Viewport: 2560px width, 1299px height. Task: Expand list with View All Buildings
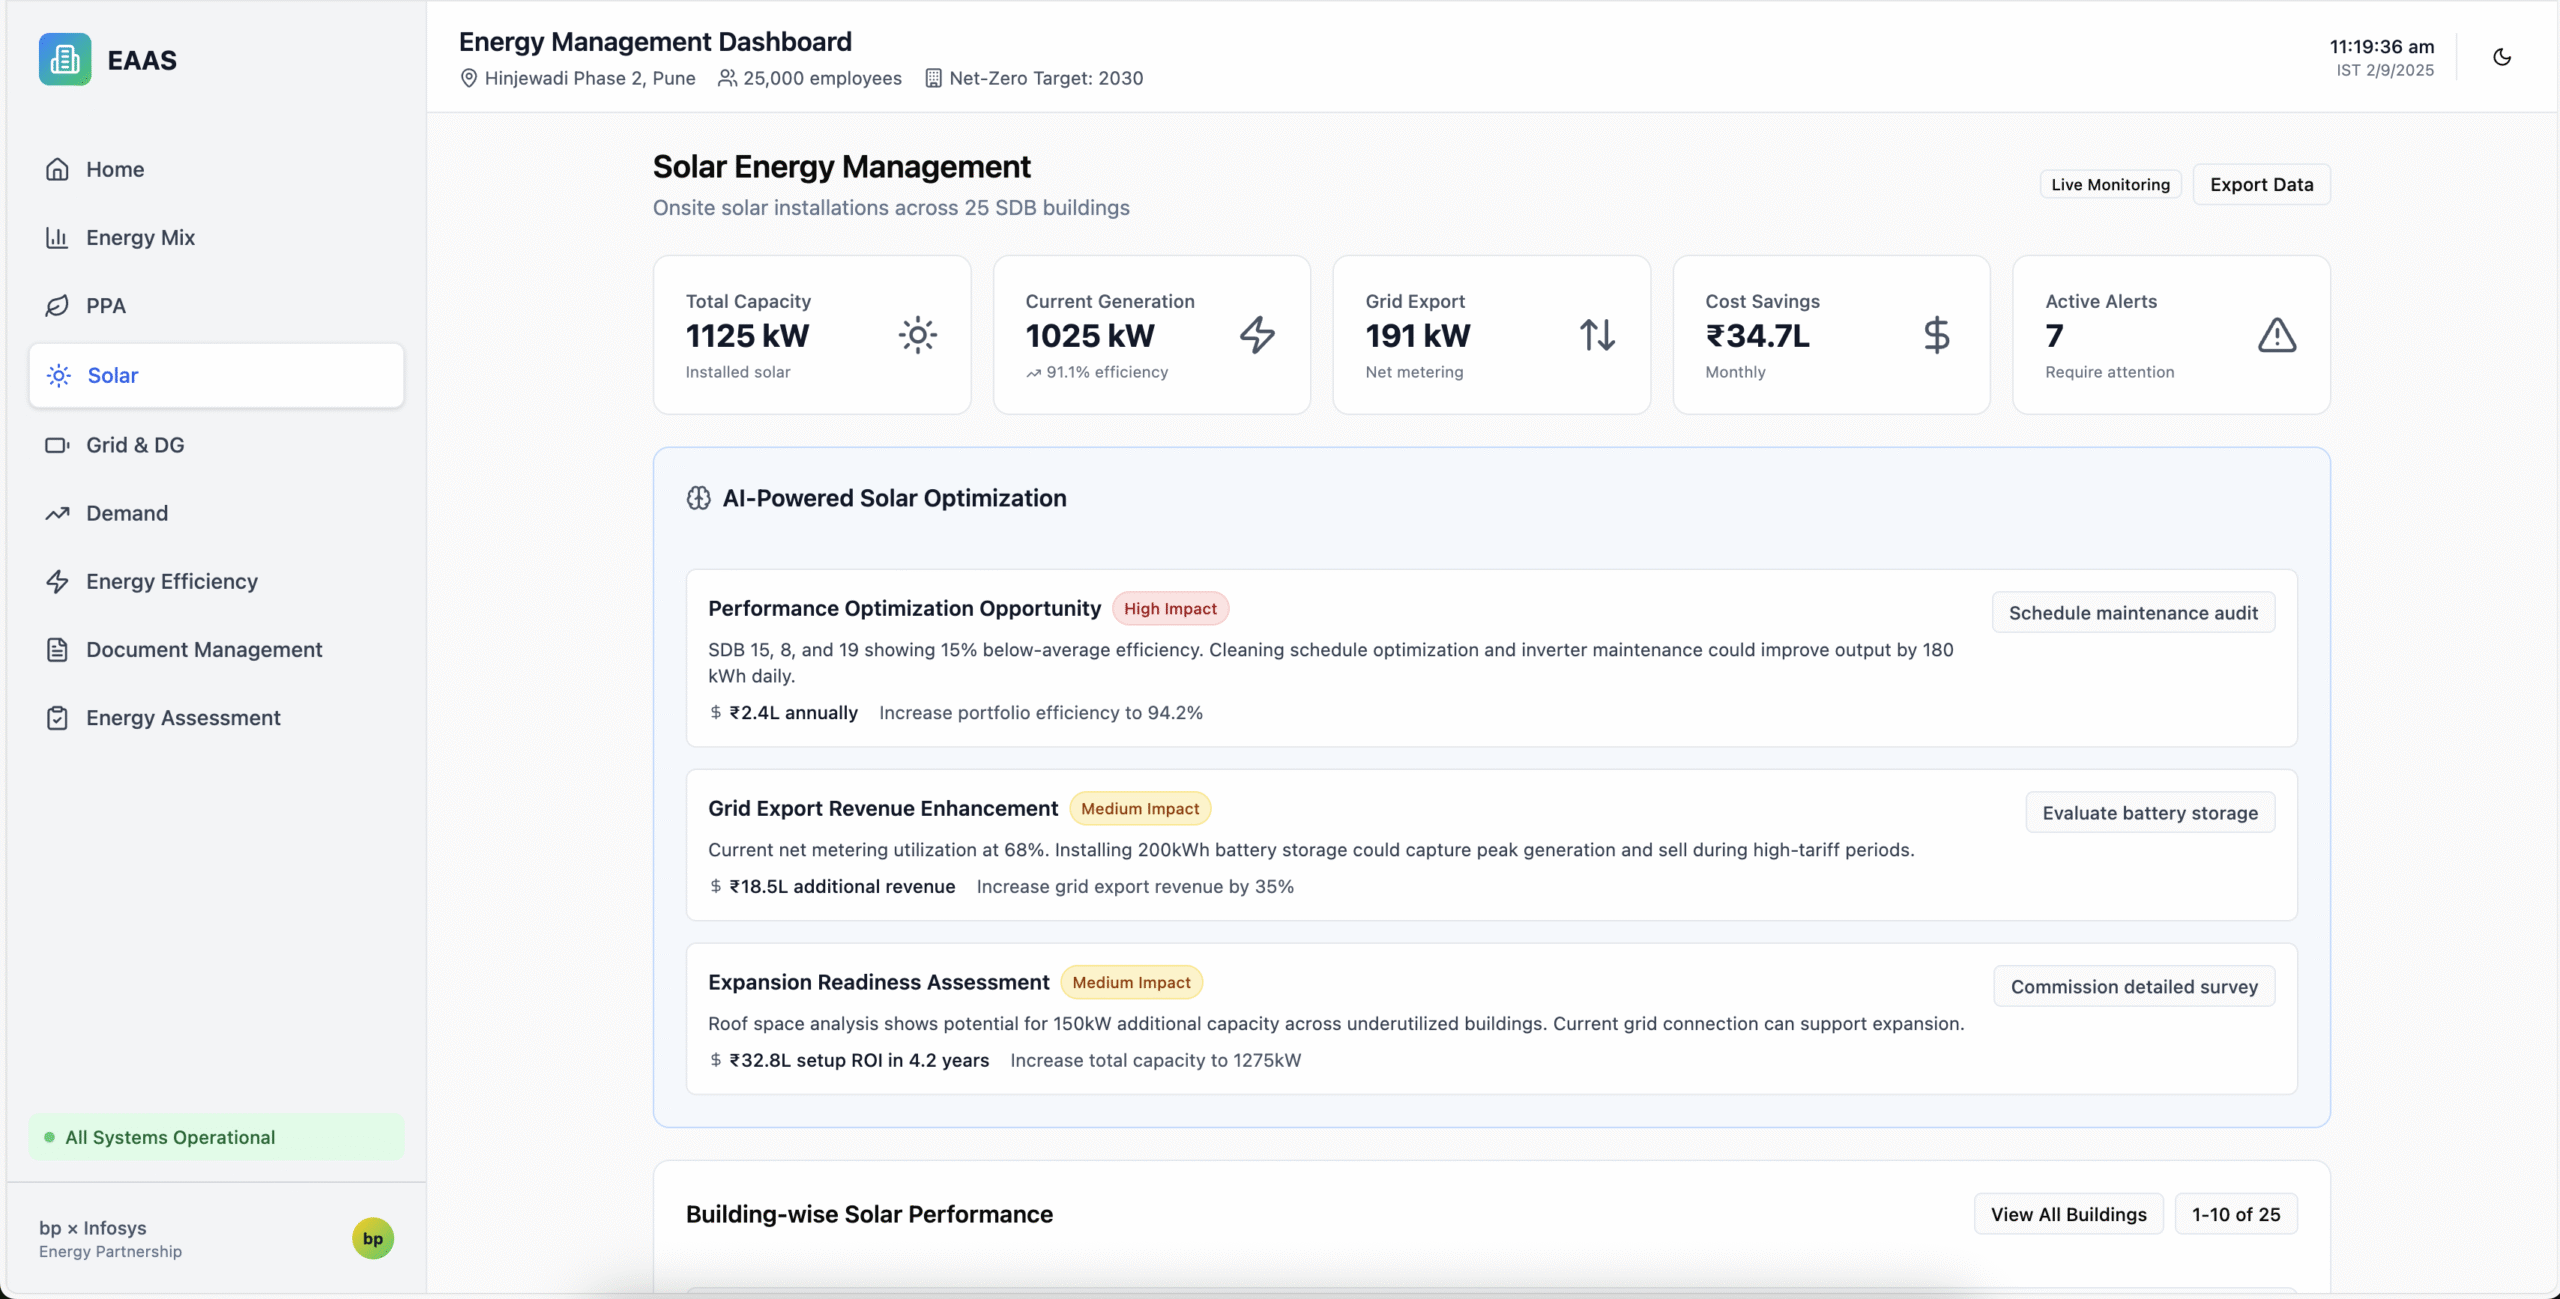coord(2068,1214)
